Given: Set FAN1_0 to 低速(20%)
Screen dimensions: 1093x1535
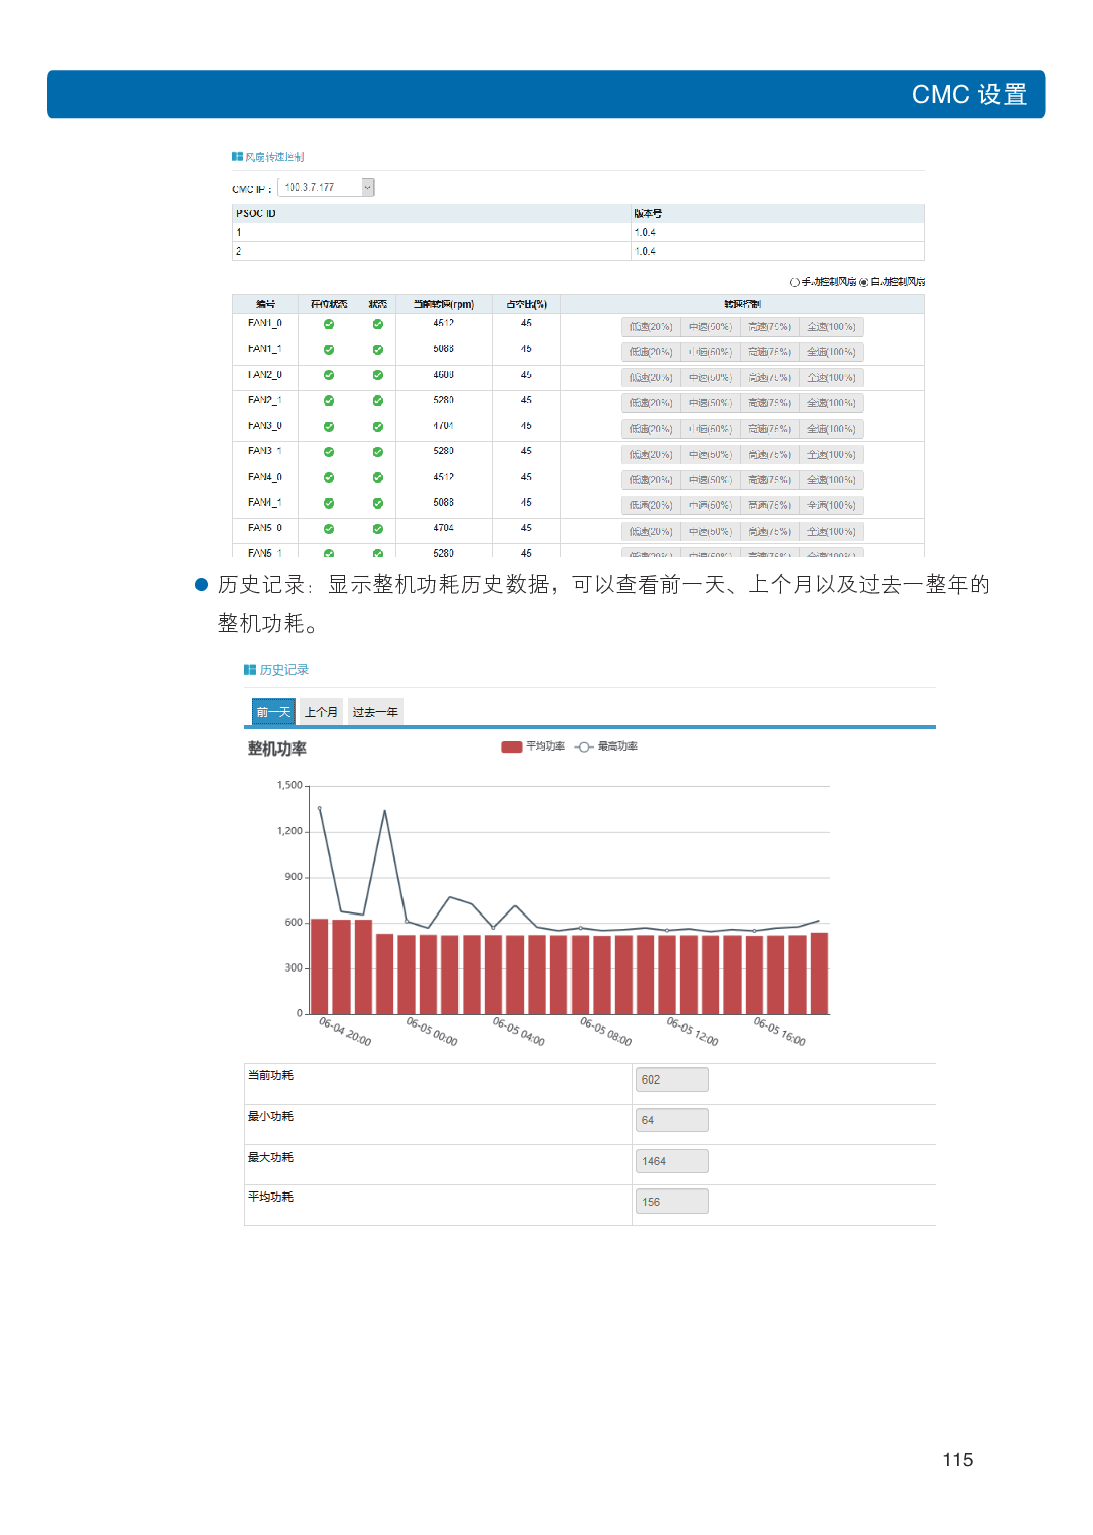Looking at the screenshot, I should click(651, 327).
